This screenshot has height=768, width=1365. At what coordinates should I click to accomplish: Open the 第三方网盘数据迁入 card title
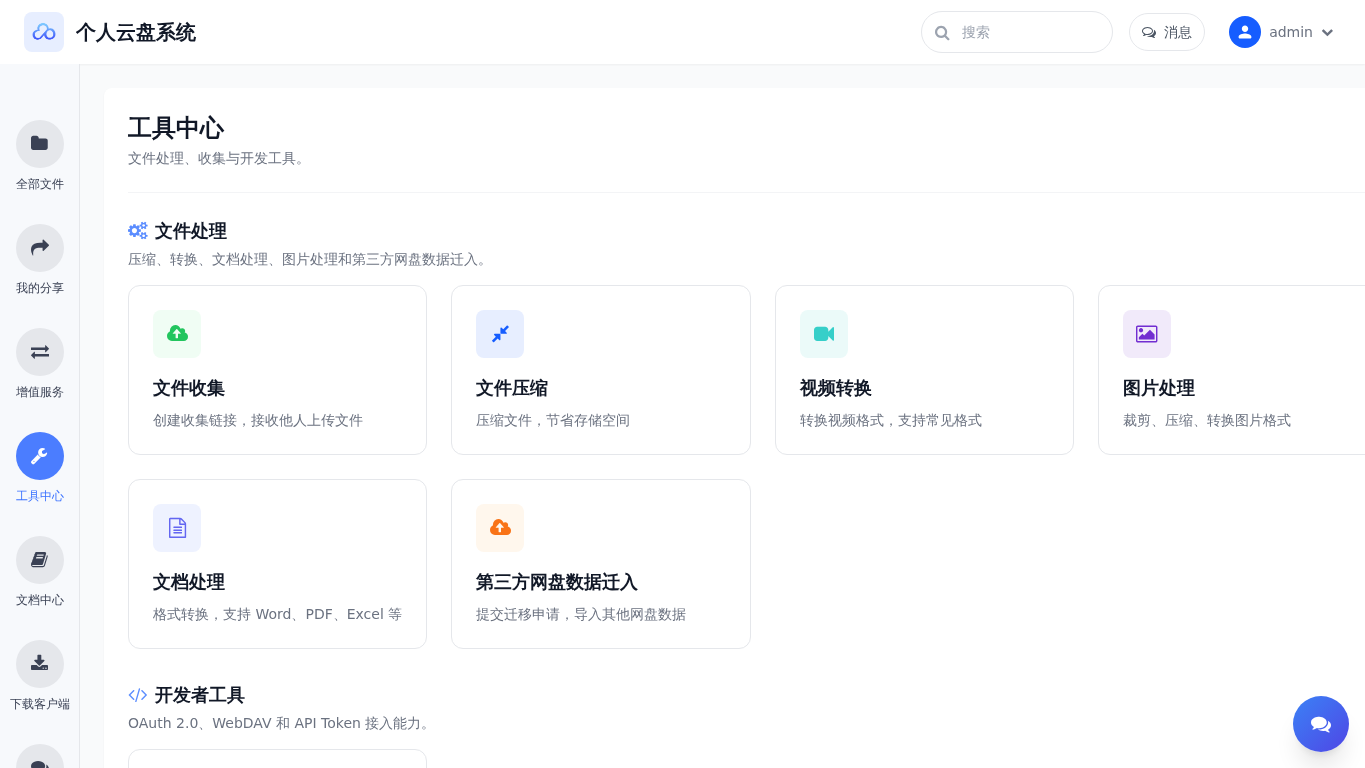pyautogui.click(x=557, y=582)
